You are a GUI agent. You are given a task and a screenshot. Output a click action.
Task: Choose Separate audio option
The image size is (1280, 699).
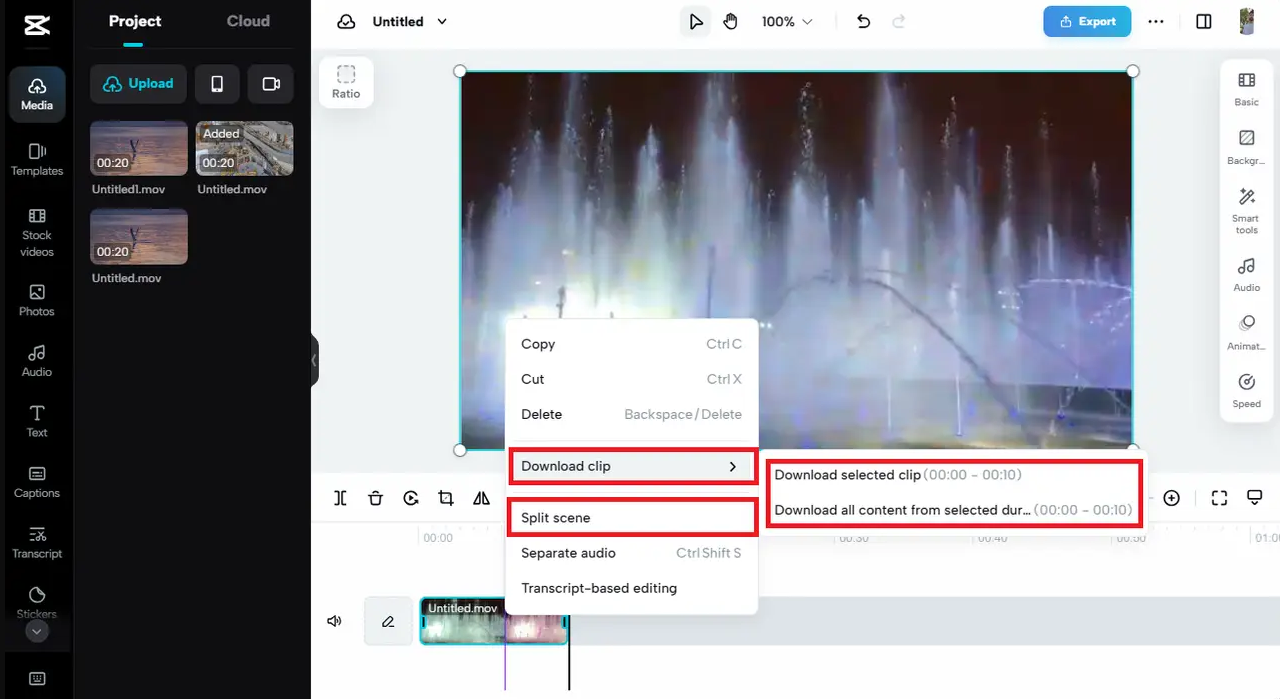pyautogui.click(x=632, y=553)
